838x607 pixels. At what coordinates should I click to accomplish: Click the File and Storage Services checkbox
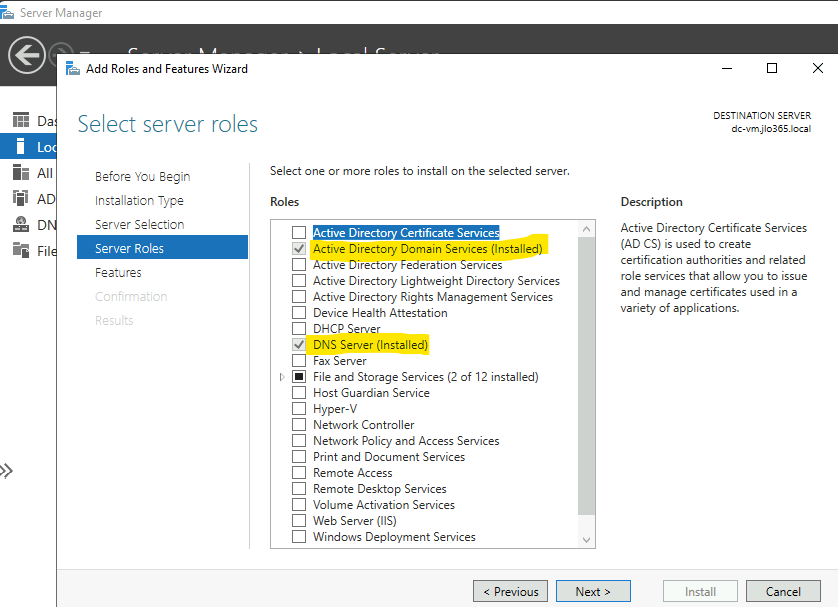point(299,377)
